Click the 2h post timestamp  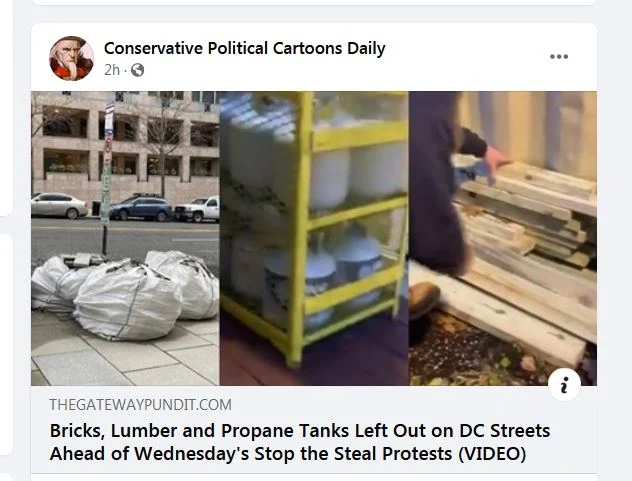click(112, 70)
